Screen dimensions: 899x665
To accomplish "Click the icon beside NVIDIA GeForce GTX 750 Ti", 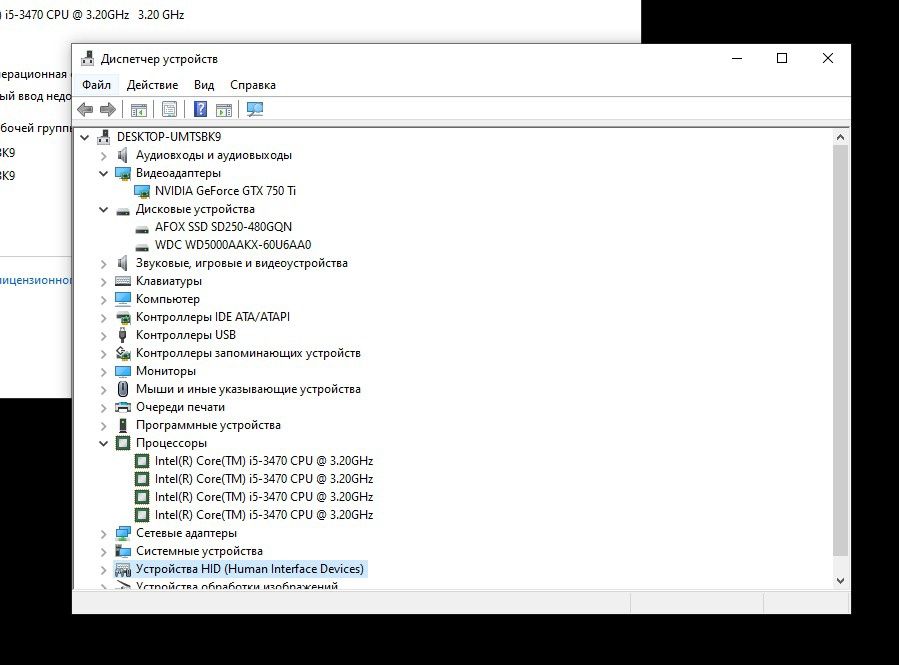I will (142, 191).
